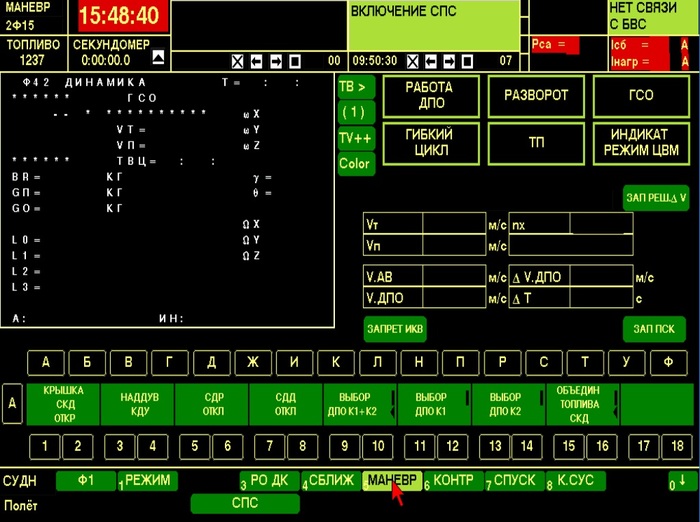Click the down arrow button labeled 0
Screen dimensions: 700x522
[682, 481]
